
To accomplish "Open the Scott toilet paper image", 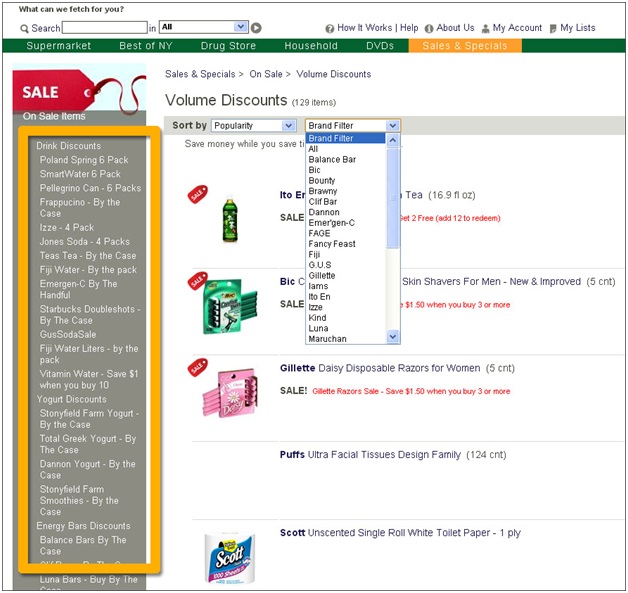I will pos(229,557).
